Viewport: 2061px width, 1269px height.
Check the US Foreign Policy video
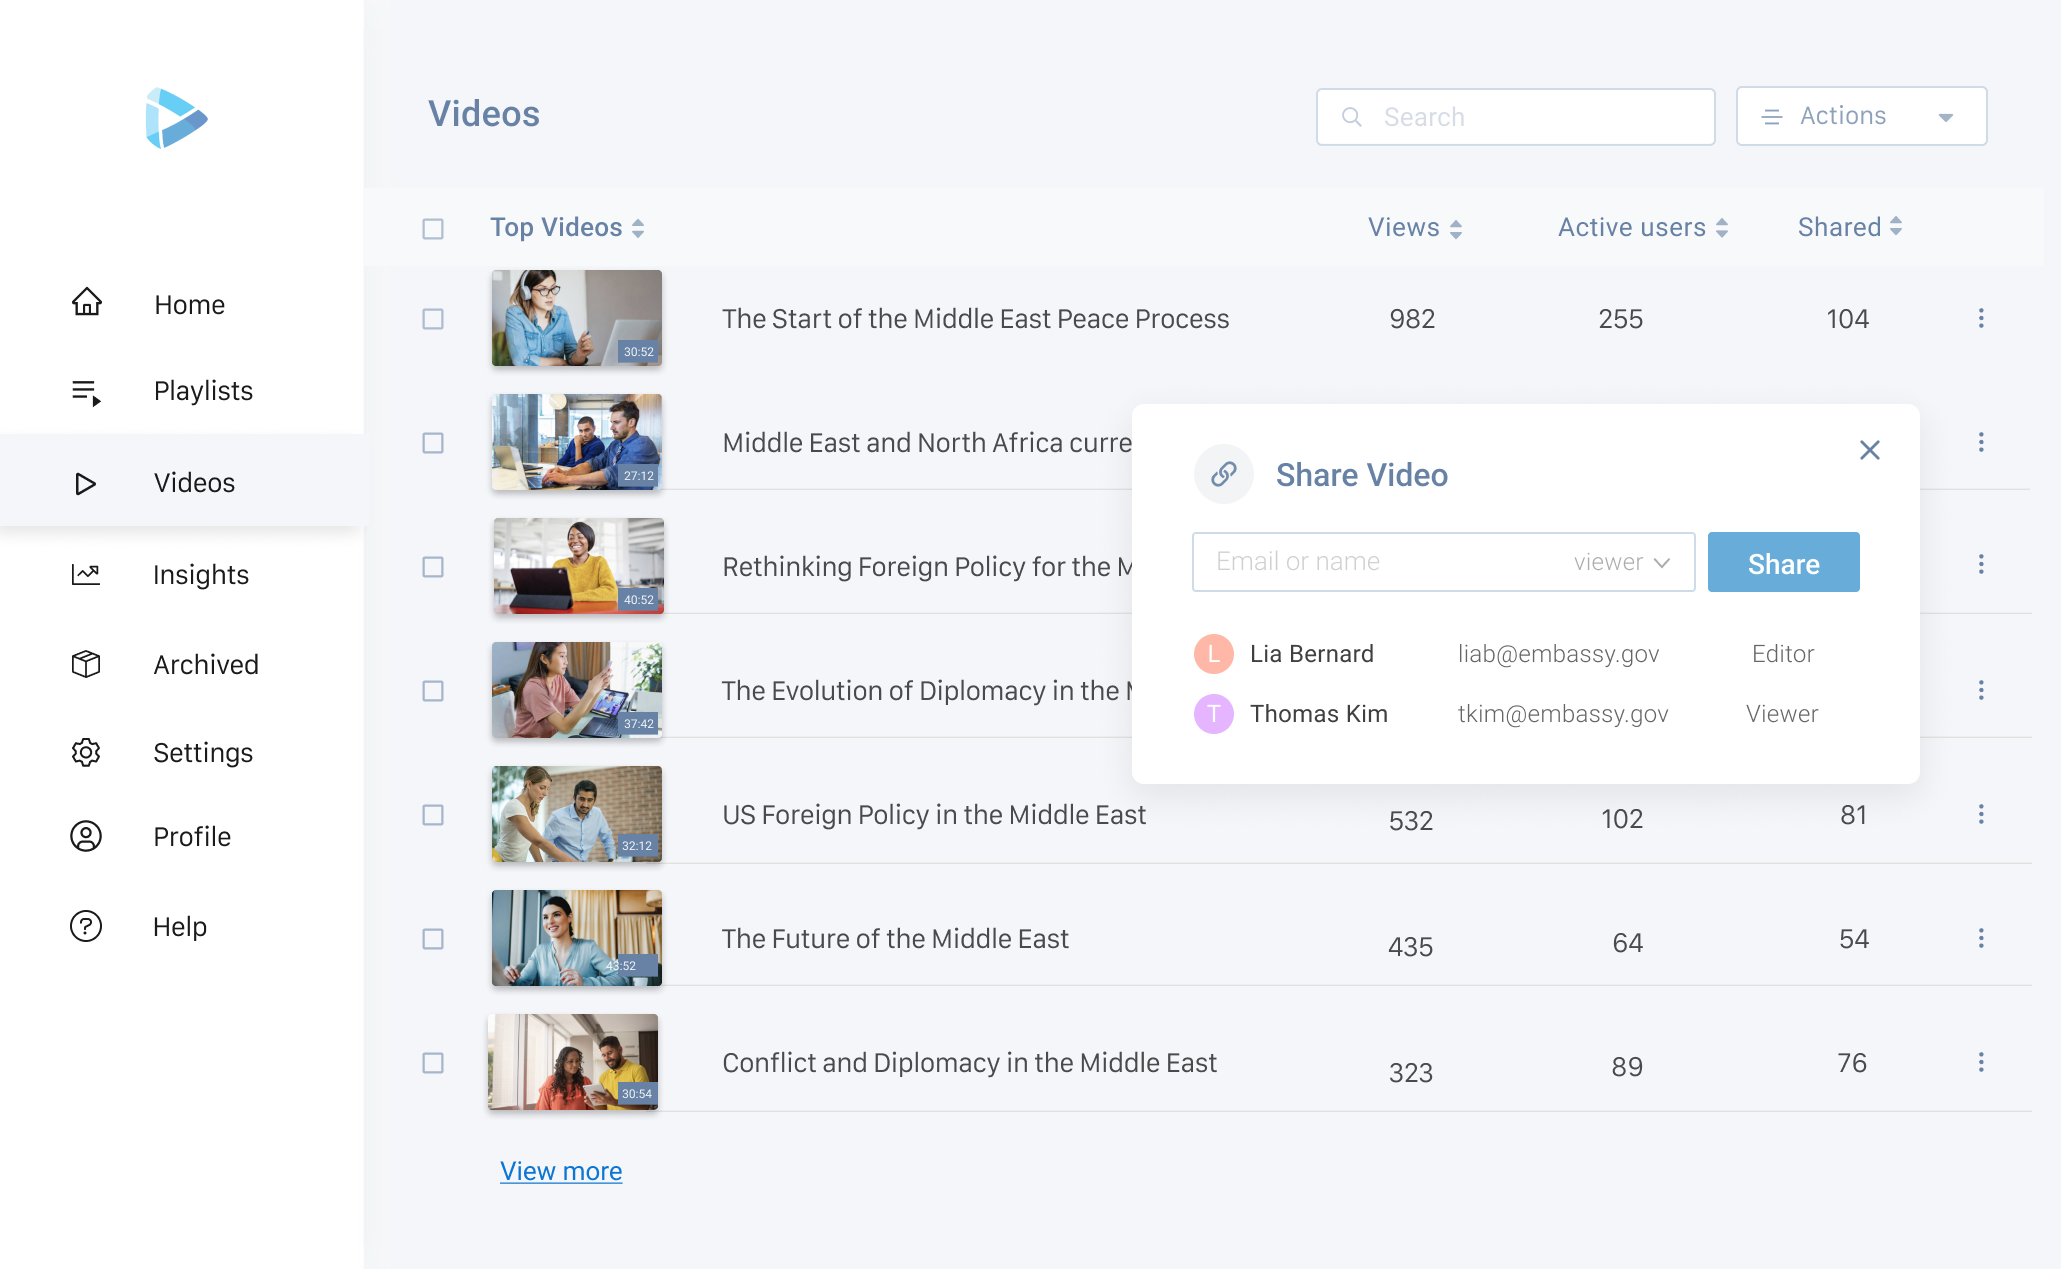(x=433, y=815)
